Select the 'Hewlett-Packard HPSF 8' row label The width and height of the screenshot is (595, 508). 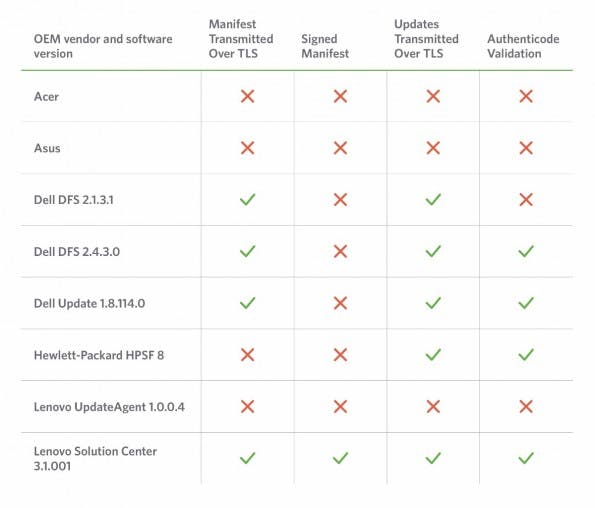(99, 355)
